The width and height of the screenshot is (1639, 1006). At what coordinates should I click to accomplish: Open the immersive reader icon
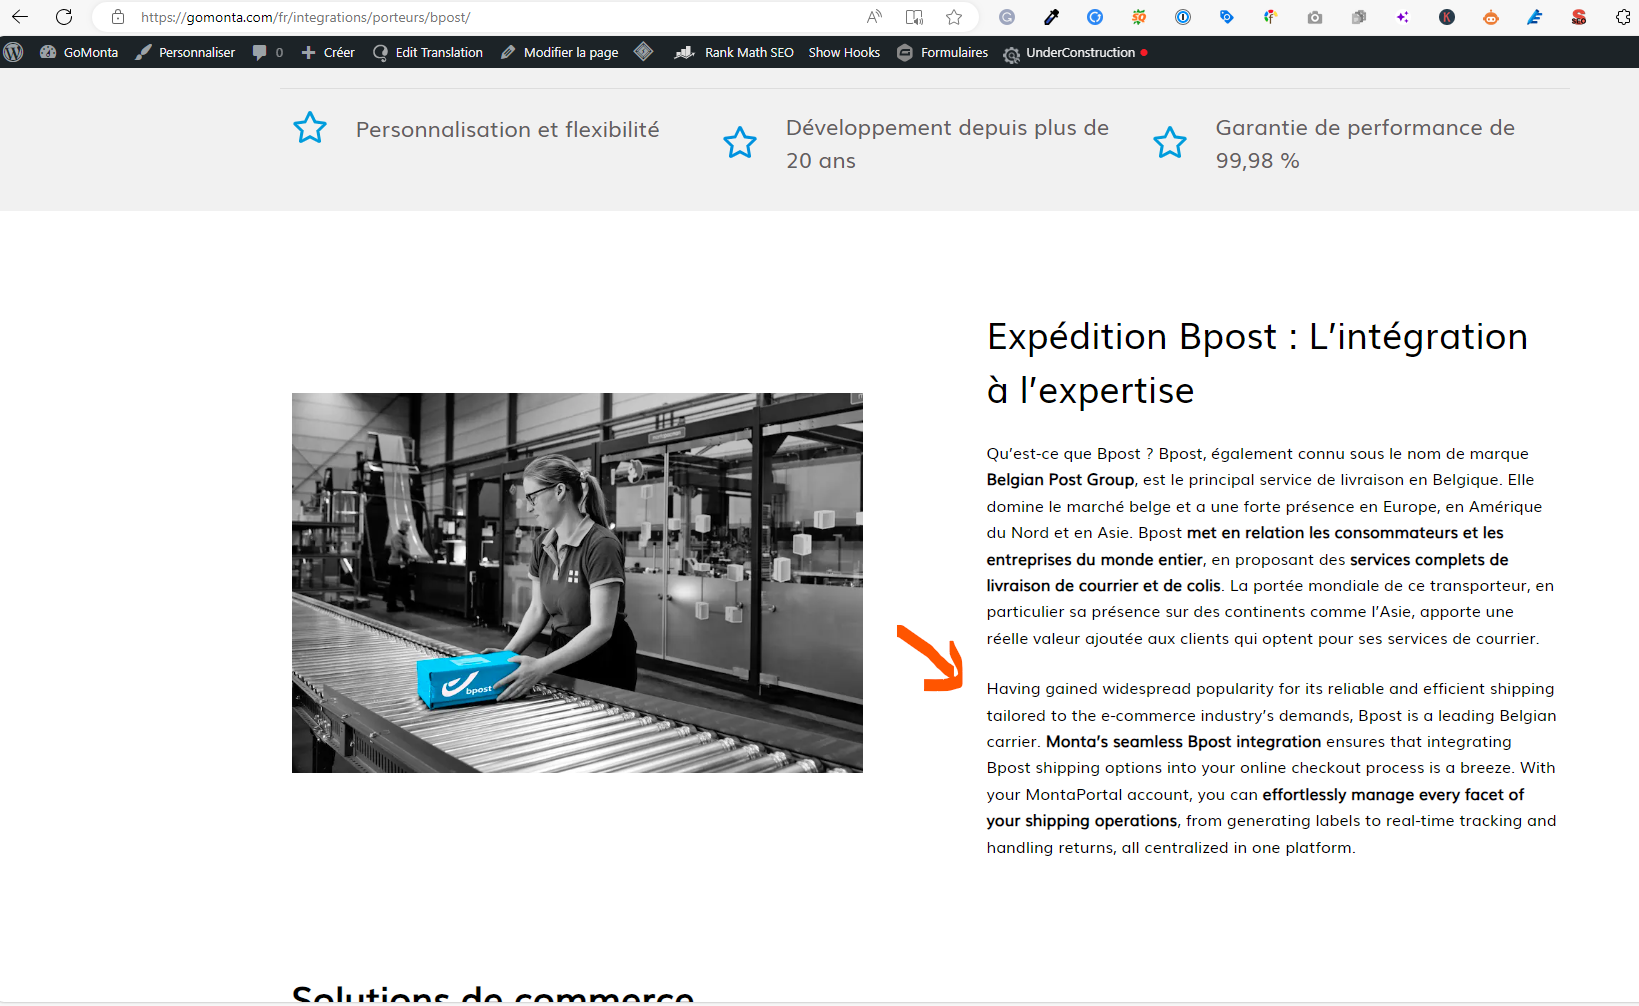coord(914,17)
